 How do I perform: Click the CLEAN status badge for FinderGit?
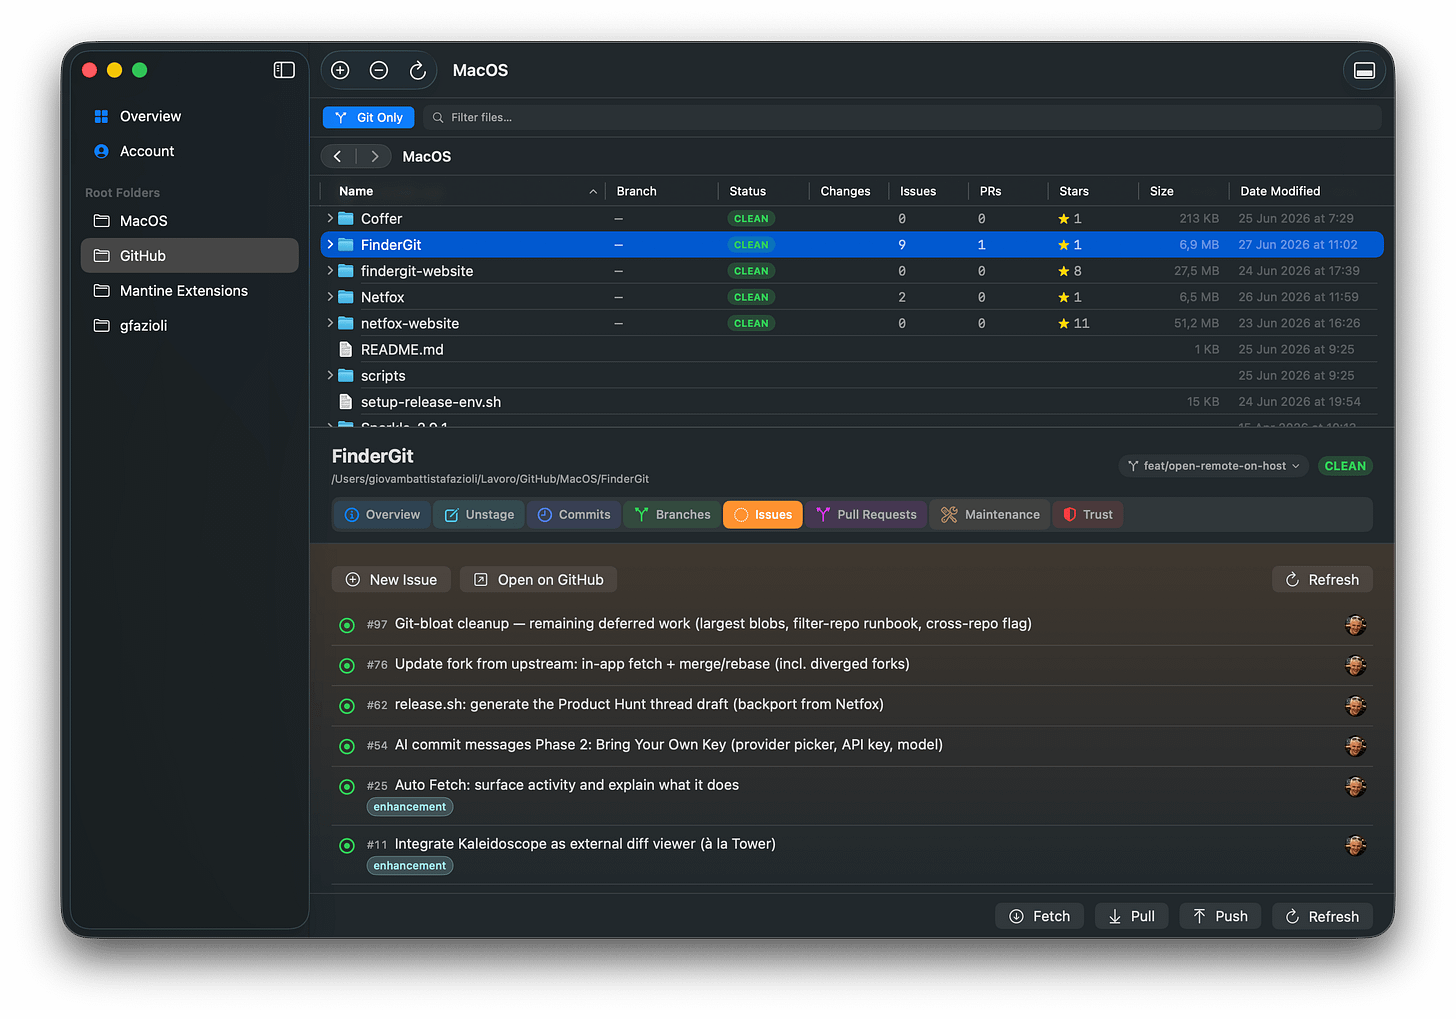pyautogui.click(x=1345, y=466)
